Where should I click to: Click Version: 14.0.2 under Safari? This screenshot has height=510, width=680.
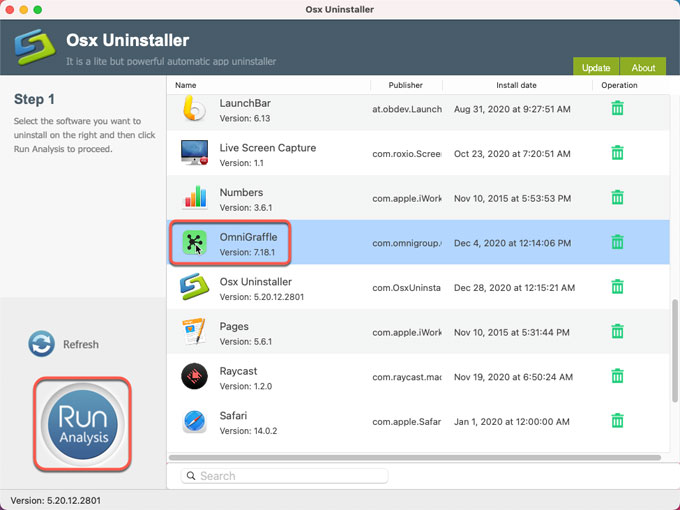pos(248,431)
